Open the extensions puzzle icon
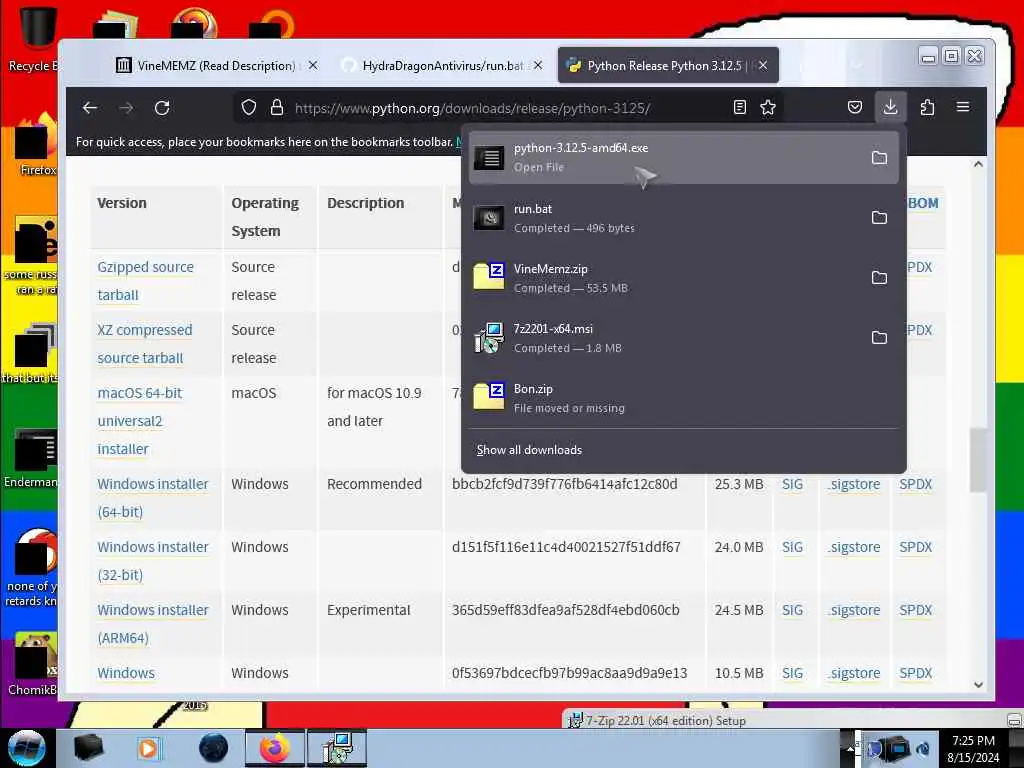This screenshot has width=1024, height=768. pos(927,107)
